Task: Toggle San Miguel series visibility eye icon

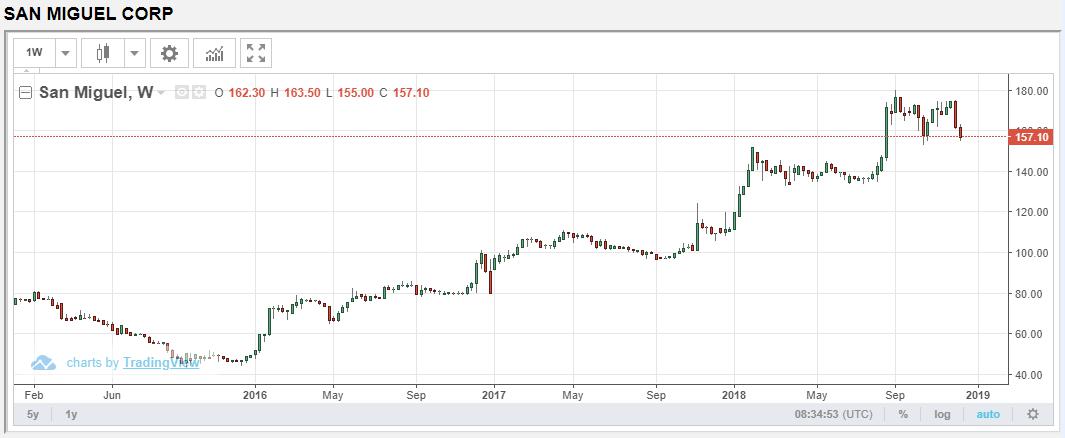Action: [x=182, y=93]
